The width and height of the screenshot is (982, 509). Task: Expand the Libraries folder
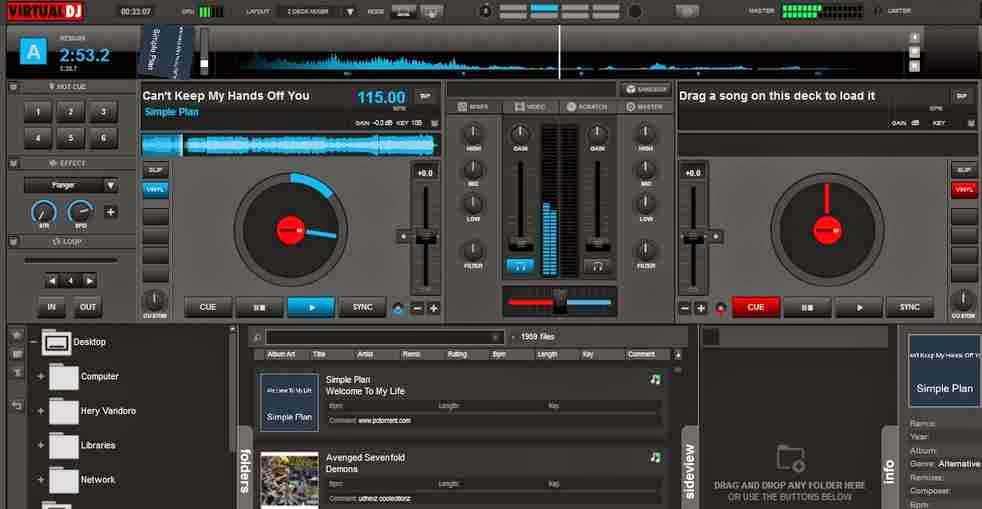[x=41, y=446]
